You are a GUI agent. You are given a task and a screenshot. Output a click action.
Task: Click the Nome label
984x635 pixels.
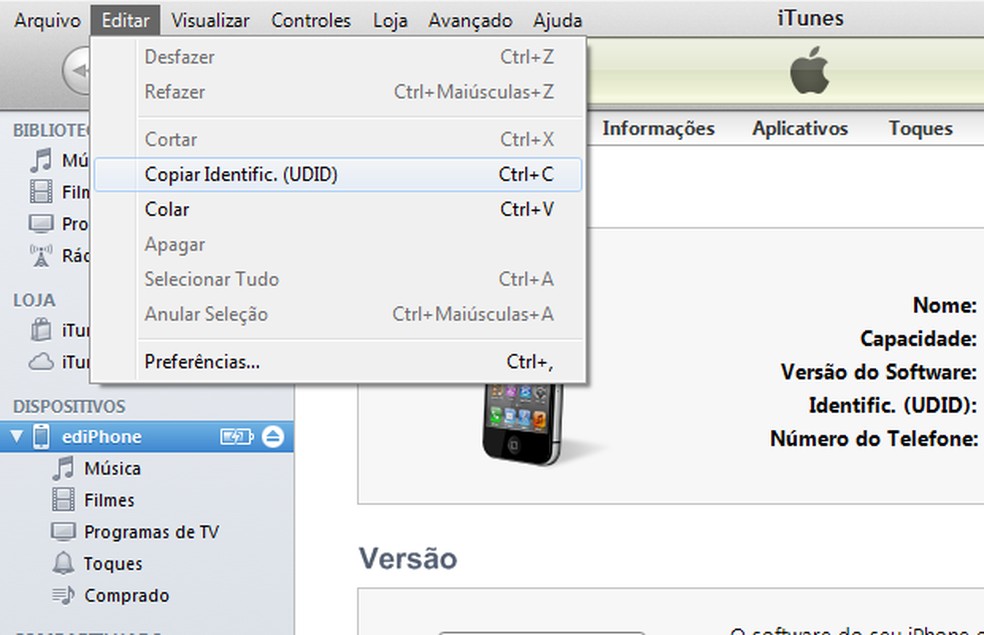[944, 306]
